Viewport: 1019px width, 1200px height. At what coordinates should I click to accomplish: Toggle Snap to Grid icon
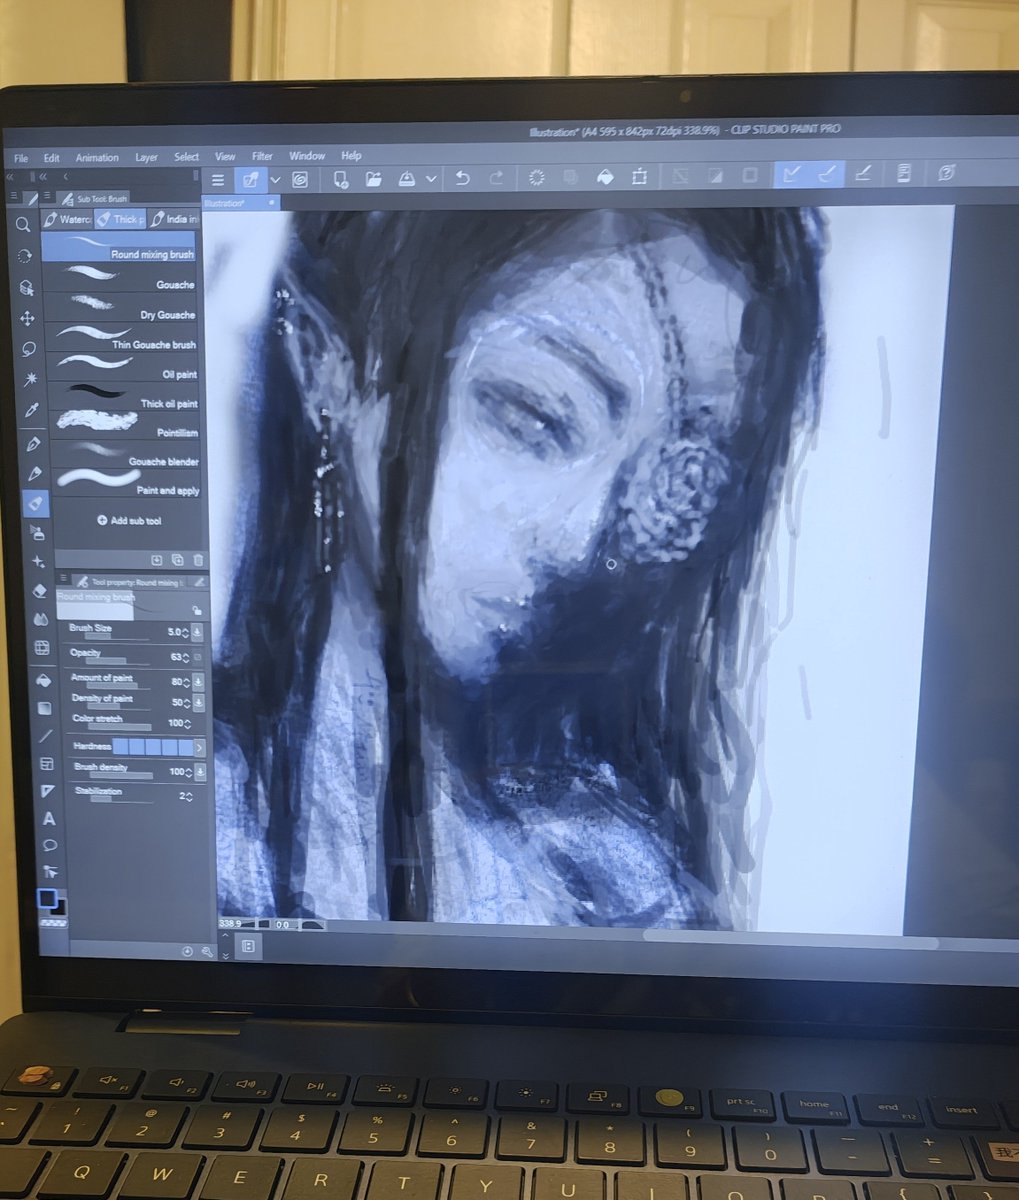pos(862,174)
